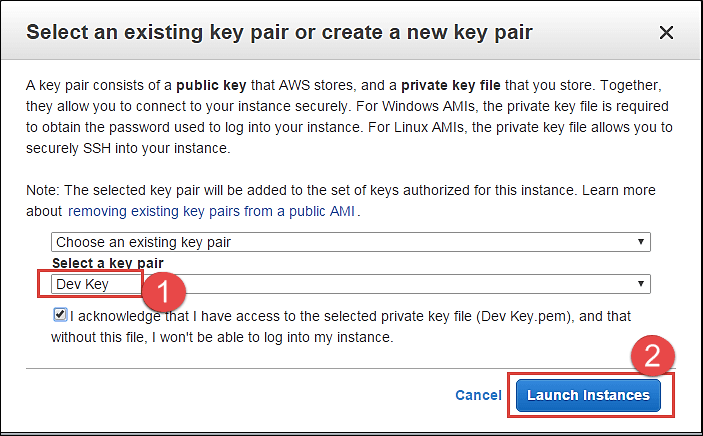
Task: Click the red step 1 marker
Action: [x=164, y=295]
